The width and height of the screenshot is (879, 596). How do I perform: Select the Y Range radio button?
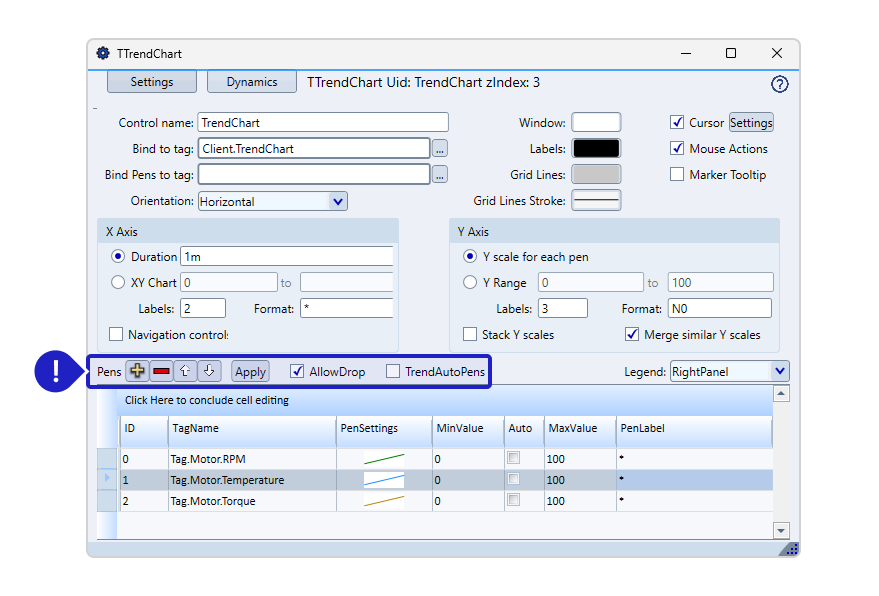[470, 283]
